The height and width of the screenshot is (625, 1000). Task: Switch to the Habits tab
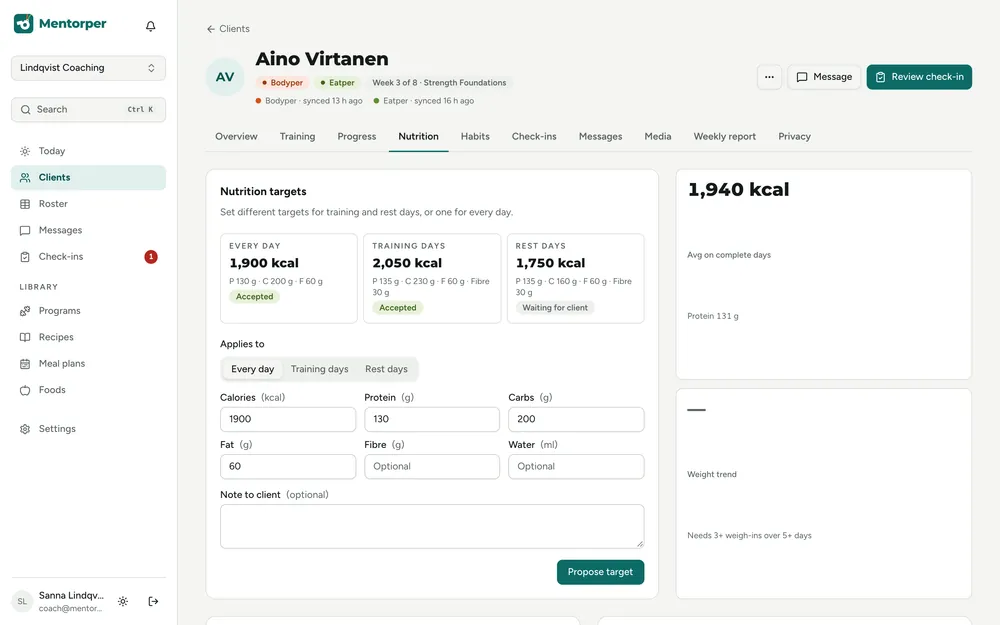475,136
